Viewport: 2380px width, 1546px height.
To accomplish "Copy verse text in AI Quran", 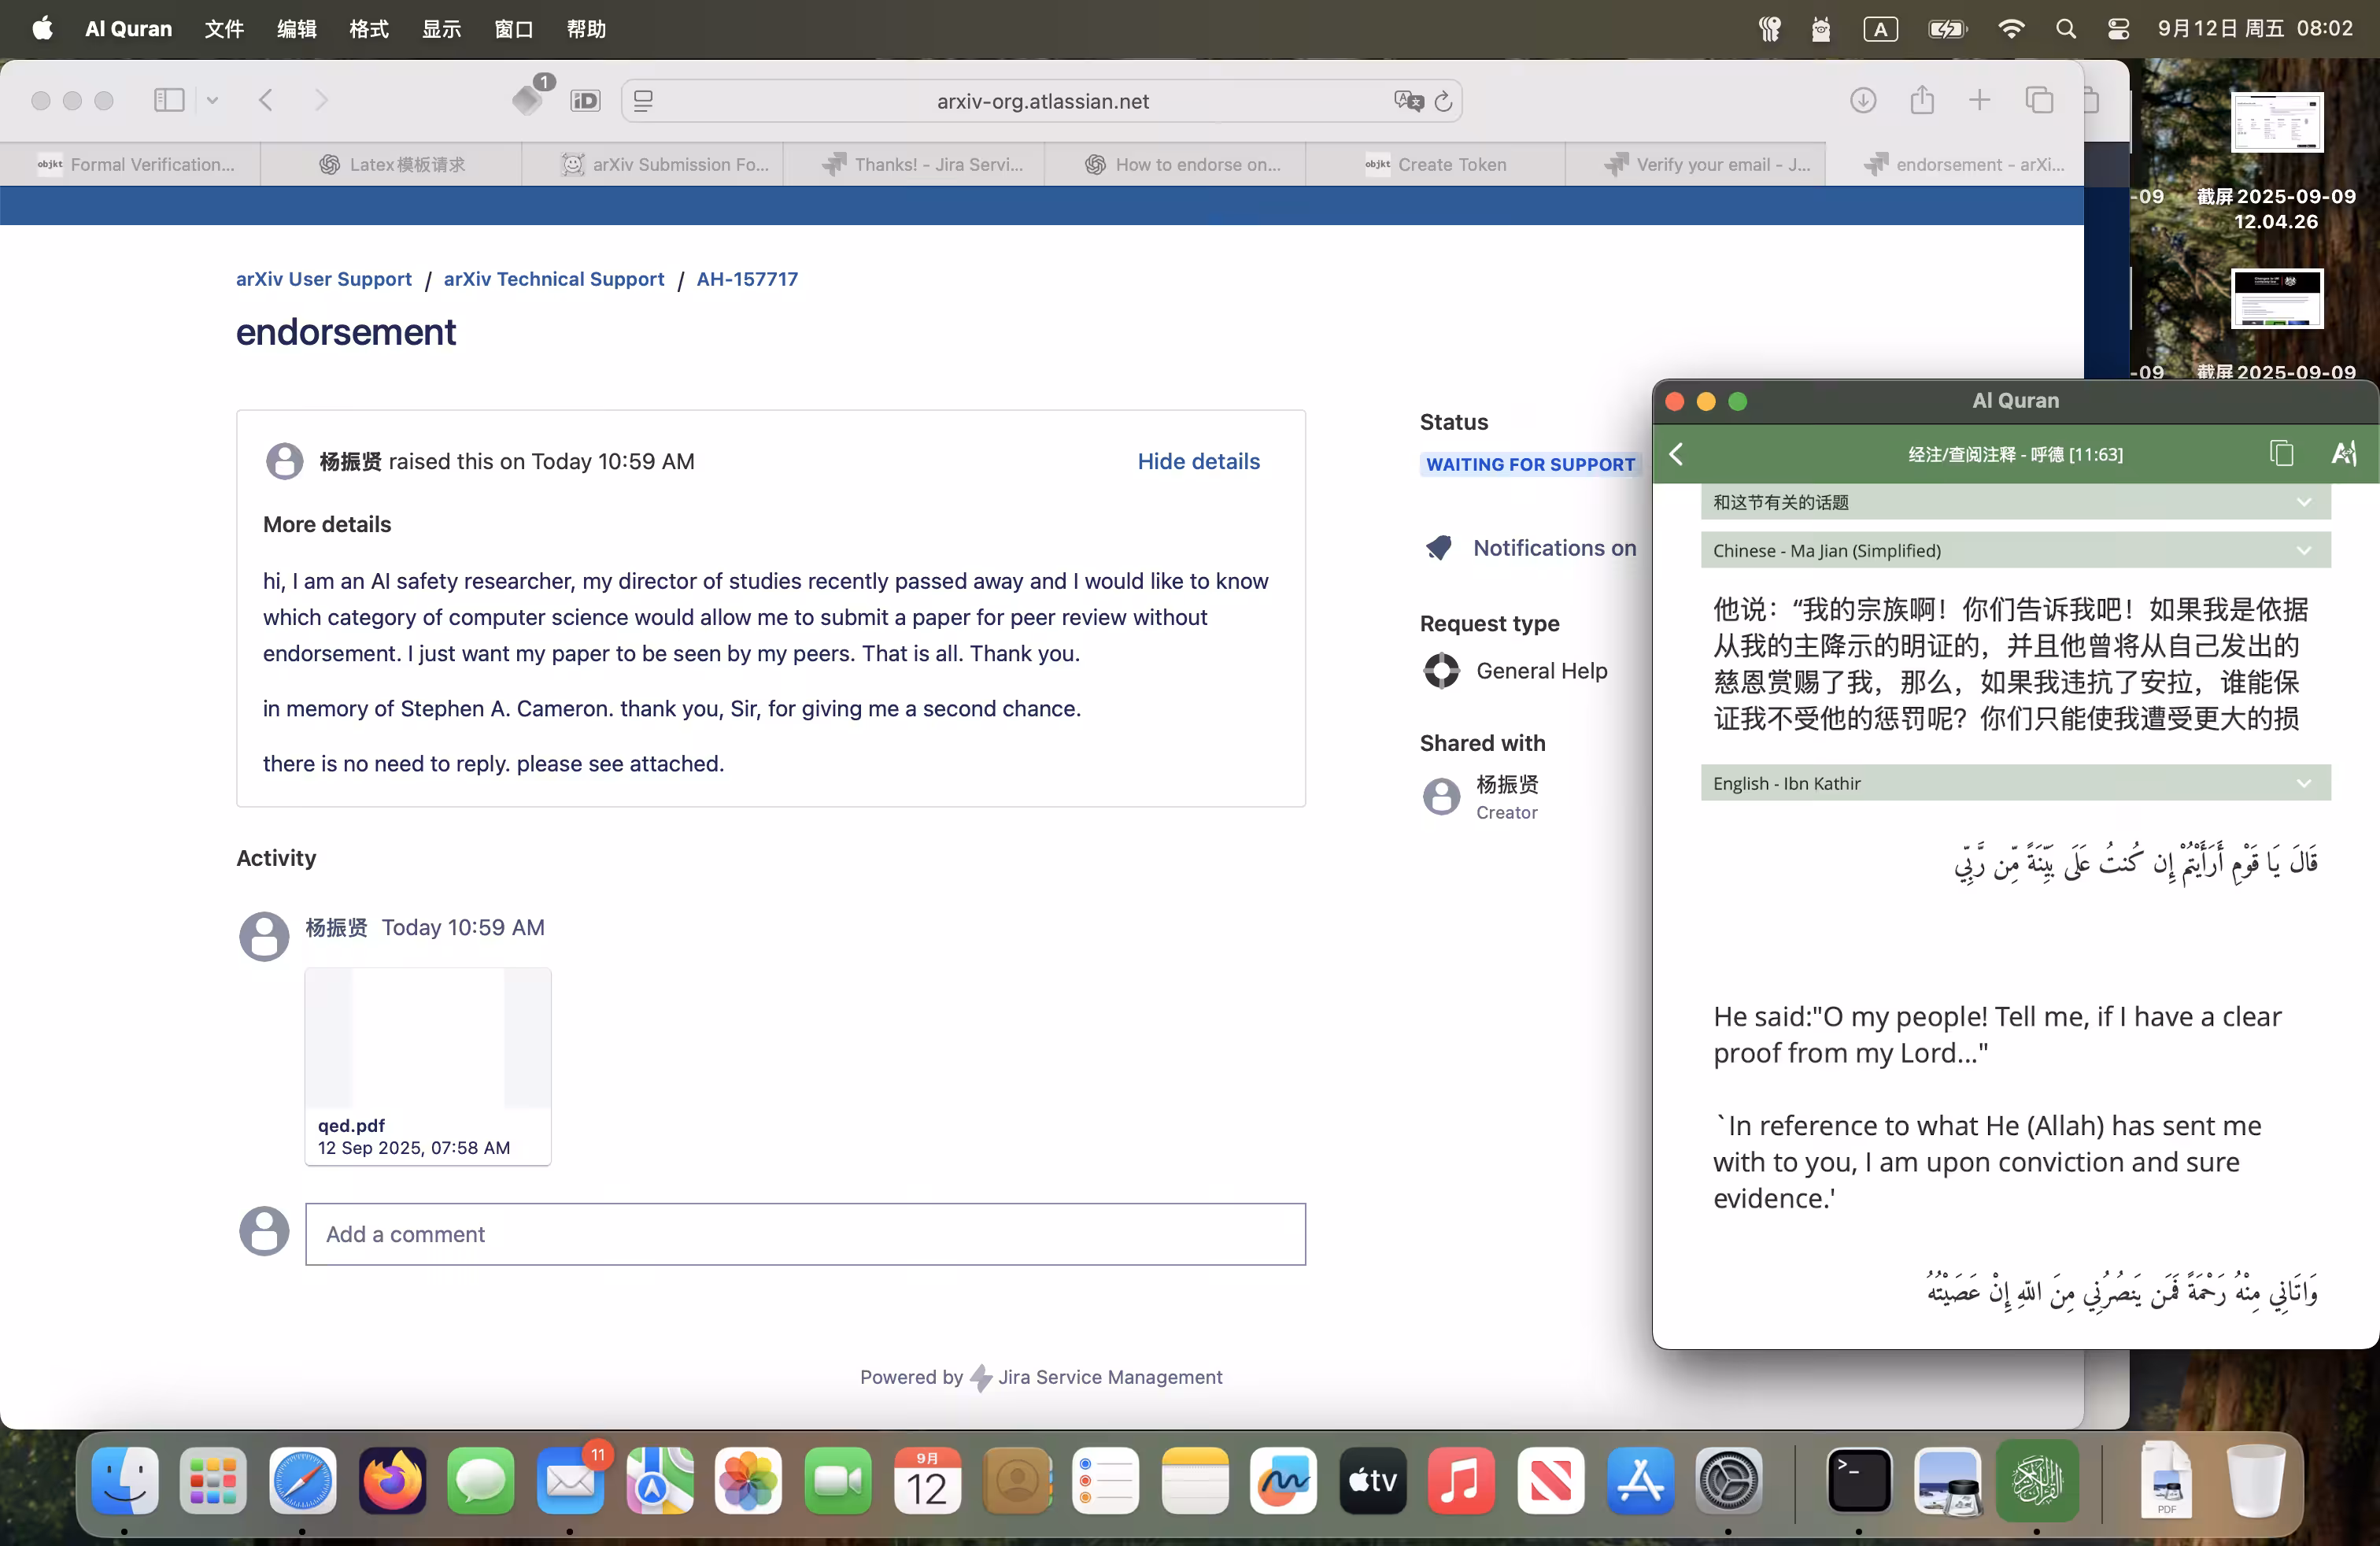I will 2281,453.
